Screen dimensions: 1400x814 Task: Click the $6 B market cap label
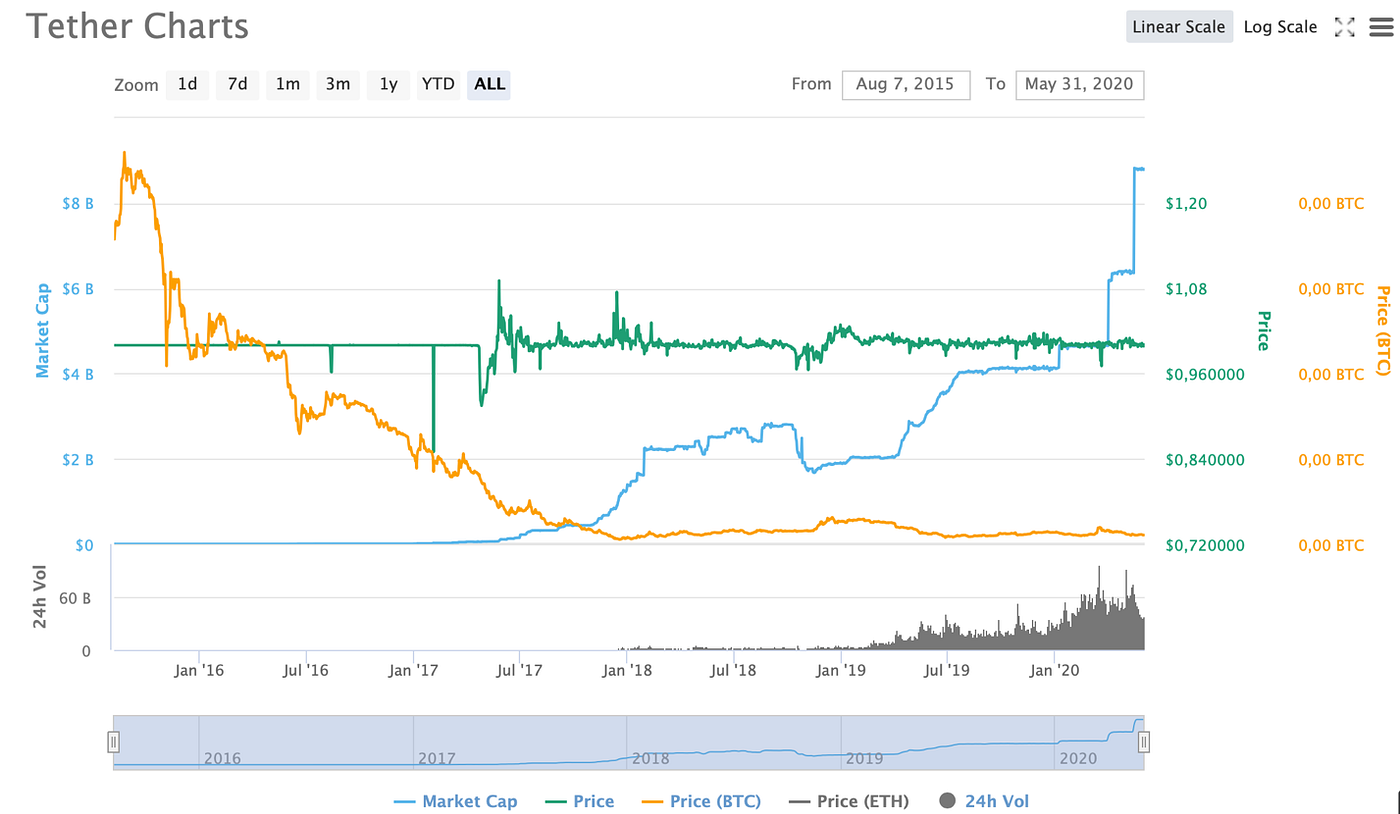pos(78,288)
